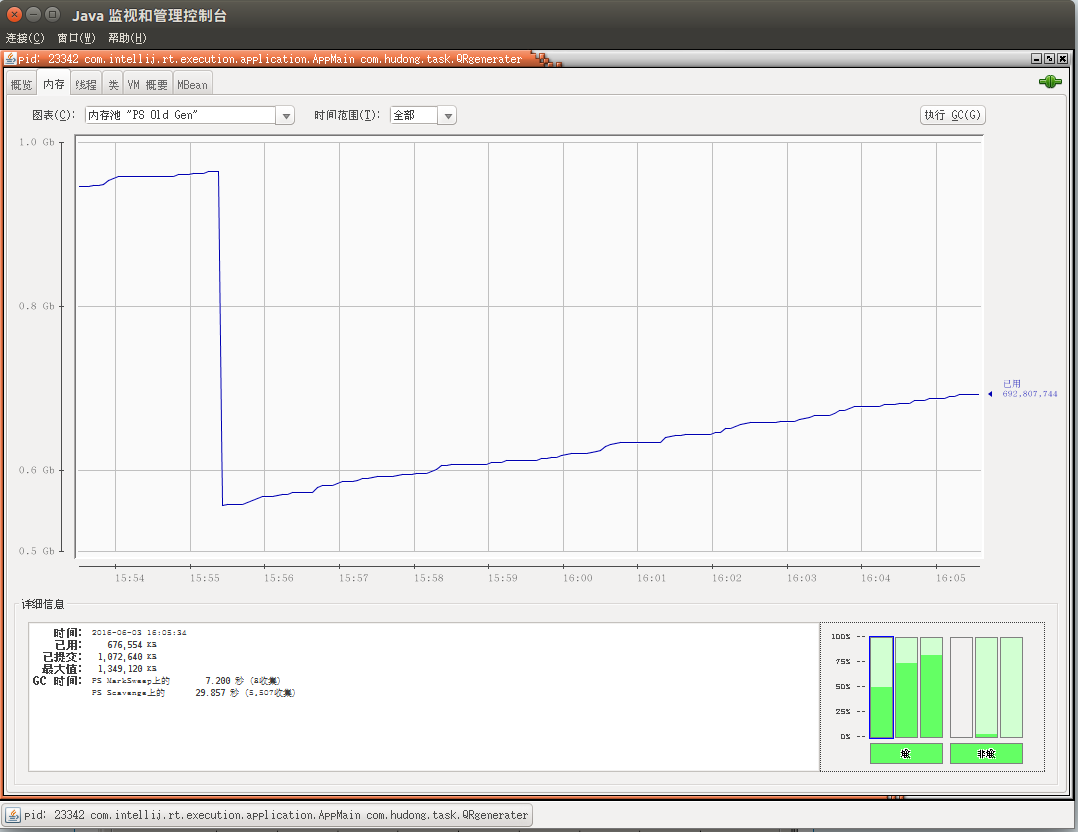Click the pid 23342 taskbar window button
1078x832 pixels.
pyautogui.click(x=267, y=815)
